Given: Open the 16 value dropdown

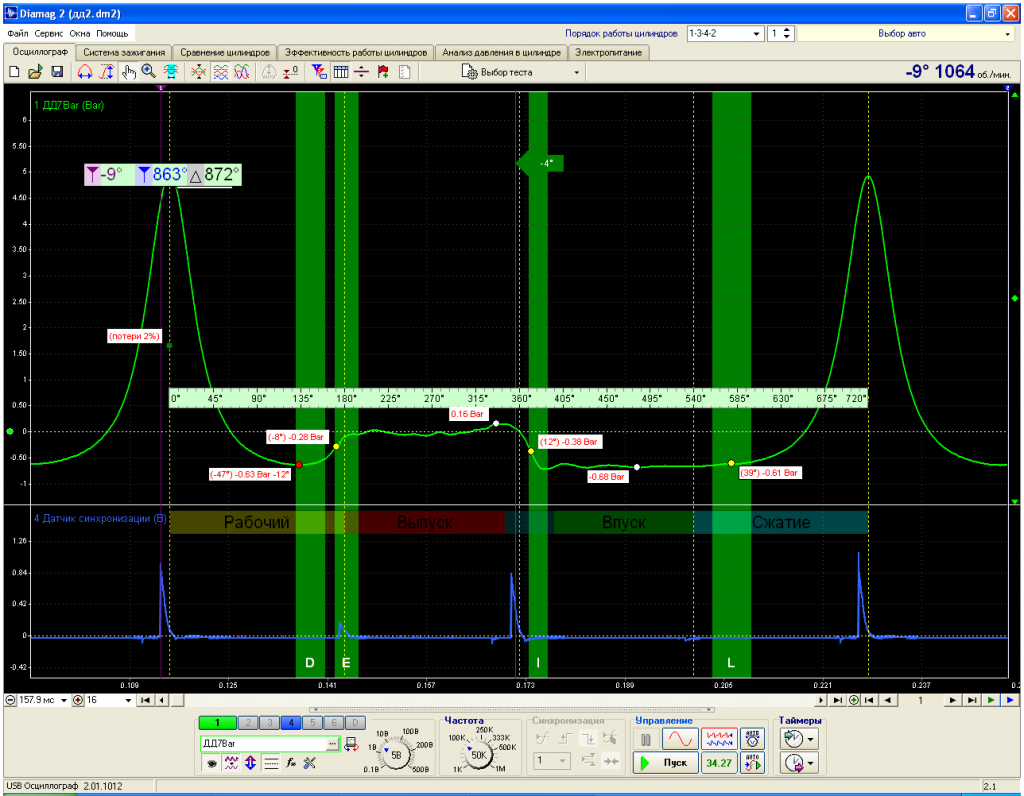Looking at the screenshot, I should (x=128, y=700).
